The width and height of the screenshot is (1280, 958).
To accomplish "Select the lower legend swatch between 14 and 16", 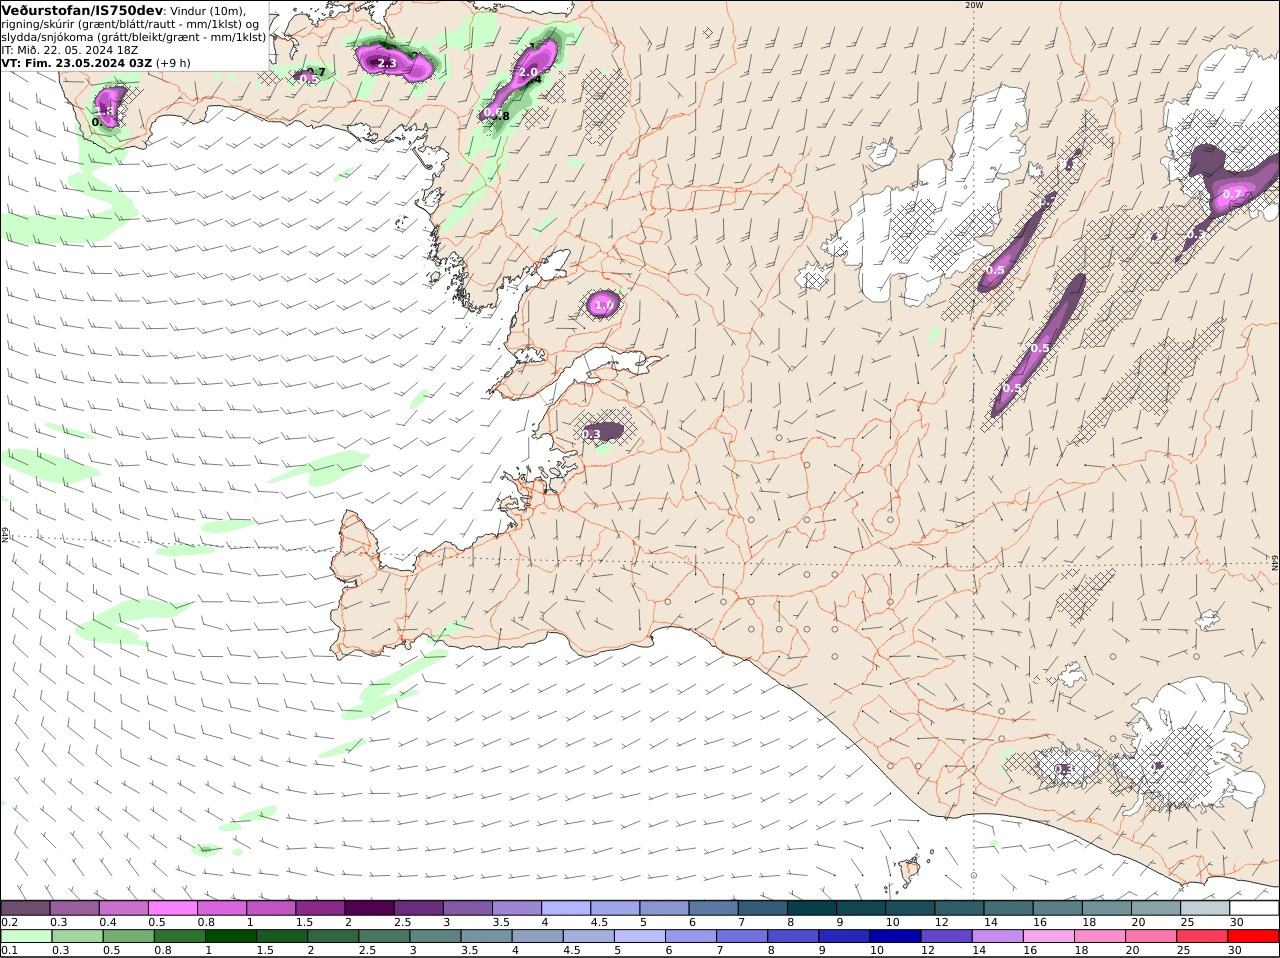I will (x=997, y=937).
